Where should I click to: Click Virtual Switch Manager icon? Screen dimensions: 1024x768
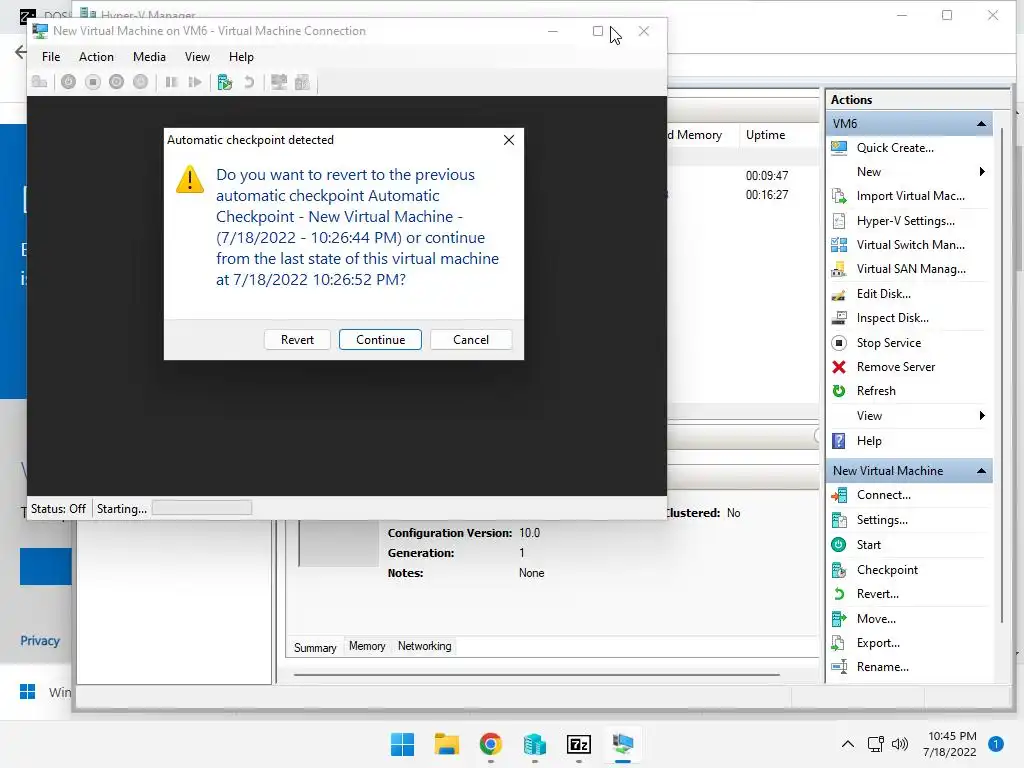click(839, 245)
